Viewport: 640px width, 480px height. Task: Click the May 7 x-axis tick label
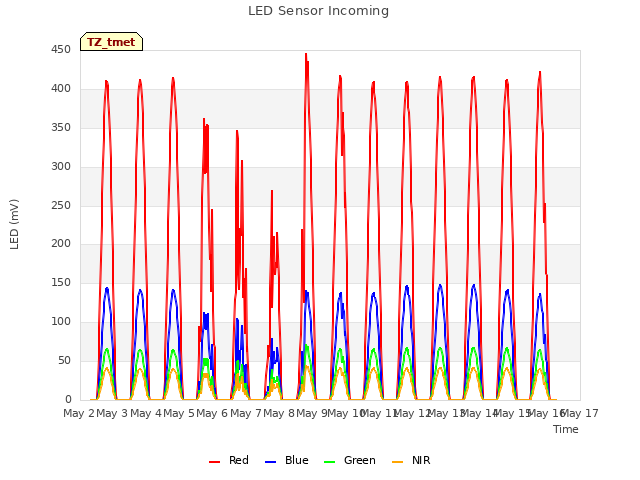click(246, 413)
